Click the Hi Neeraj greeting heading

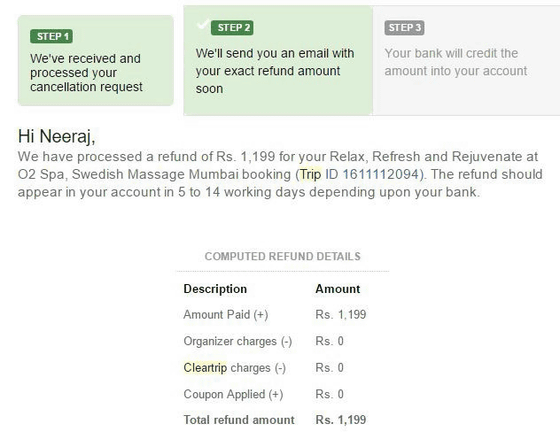pyautogui.click(x=57, y=136)
